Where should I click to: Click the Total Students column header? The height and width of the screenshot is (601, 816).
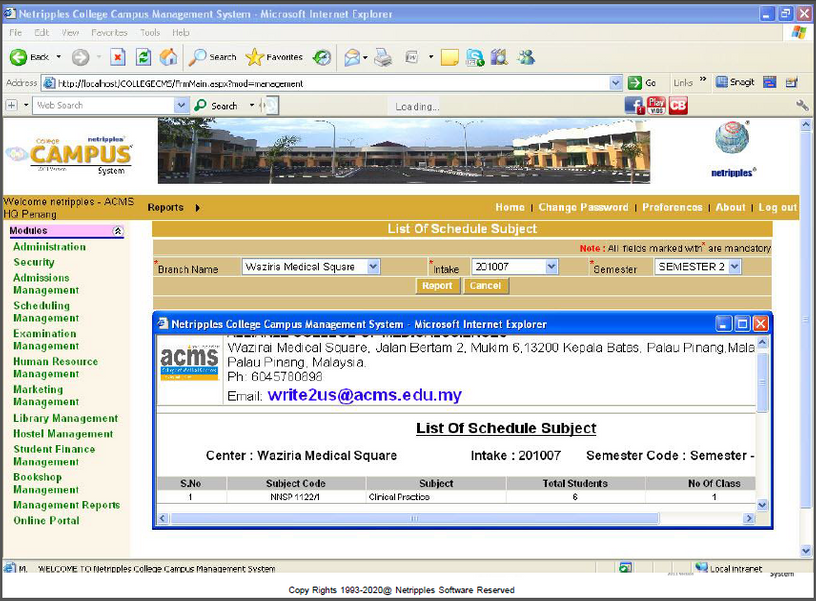click(575, 483)
